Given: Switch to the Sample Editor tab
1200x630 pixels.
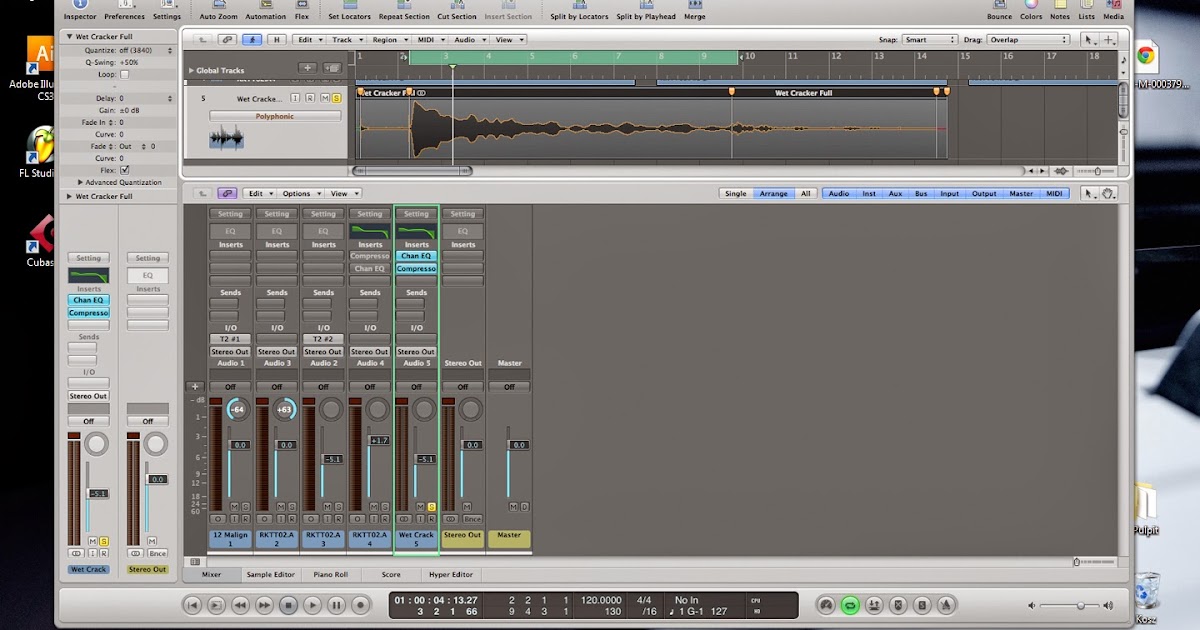Looking at the screenshot, I should (x=271, y=575).
